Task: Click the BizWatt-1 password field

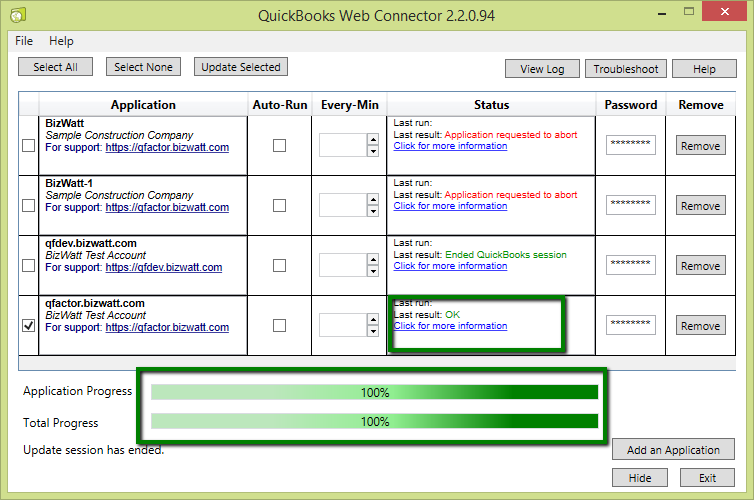Action: pyautogui.click(x=630, y=205)
